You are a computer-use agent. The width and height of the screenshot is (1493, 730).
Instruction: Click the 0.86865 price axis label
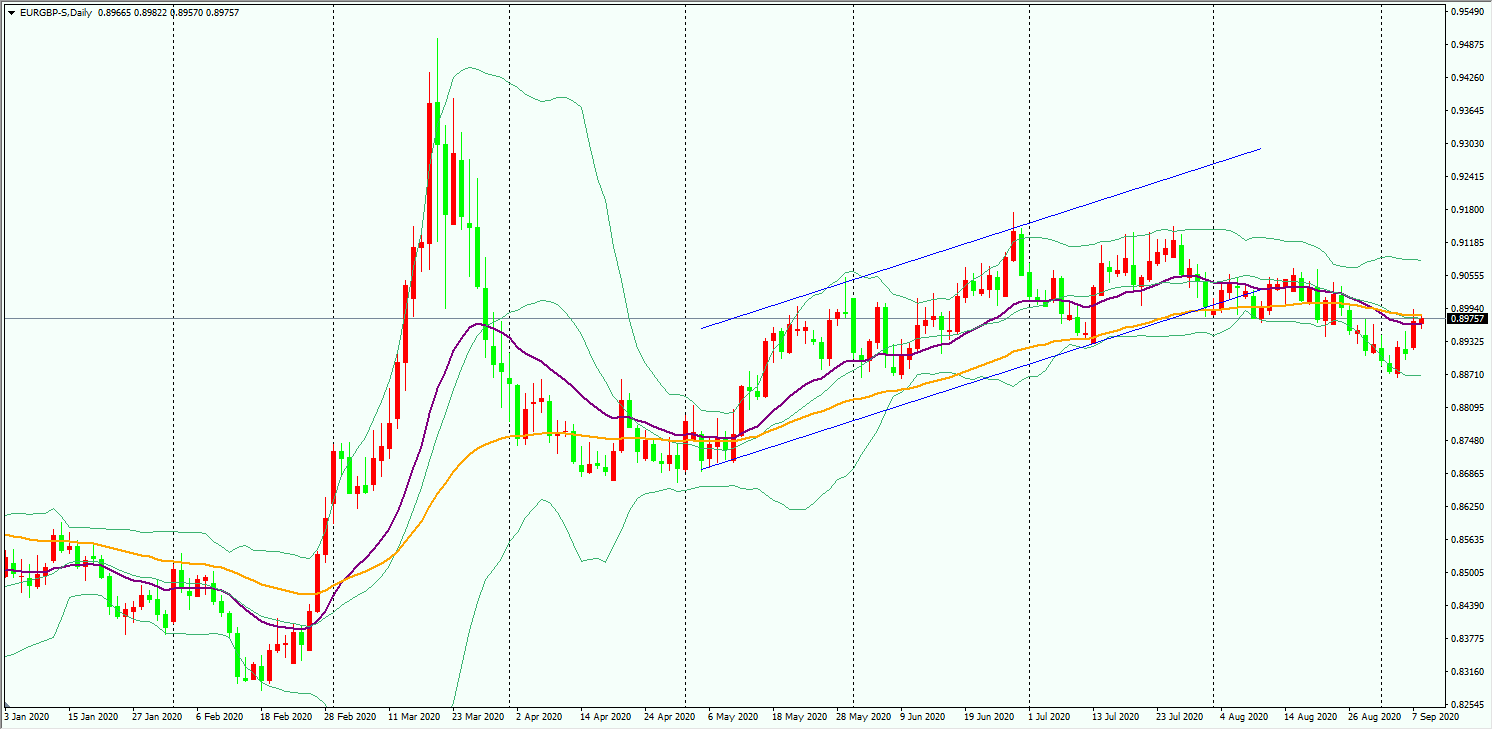point(1467,474)
